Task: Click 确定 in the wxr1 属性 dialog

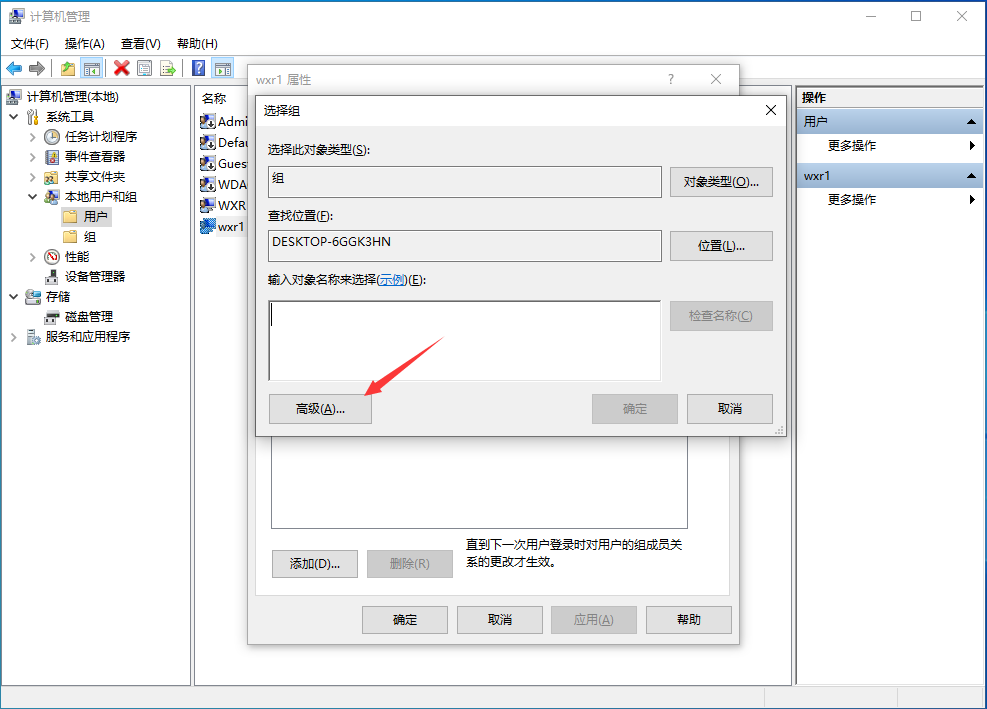Action: point(405,620)
